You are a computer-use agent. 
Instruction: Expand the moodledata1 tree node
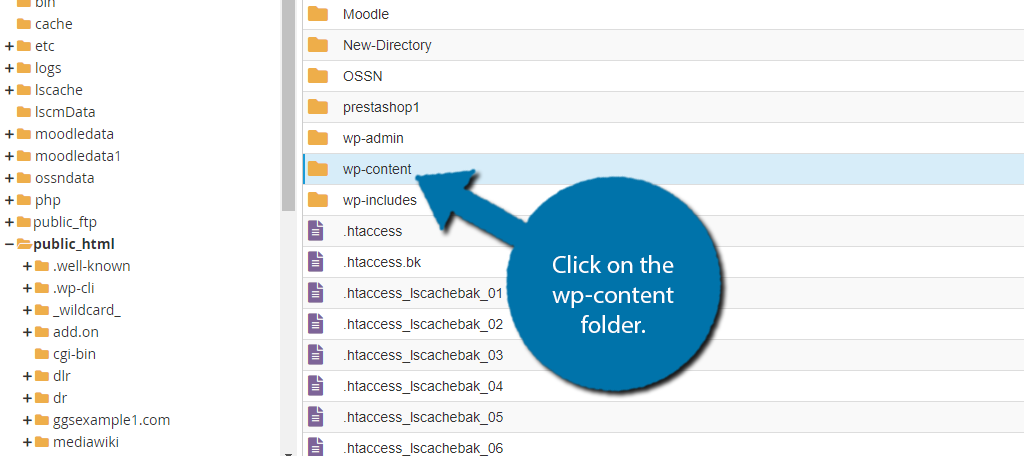tap(9, 157)
